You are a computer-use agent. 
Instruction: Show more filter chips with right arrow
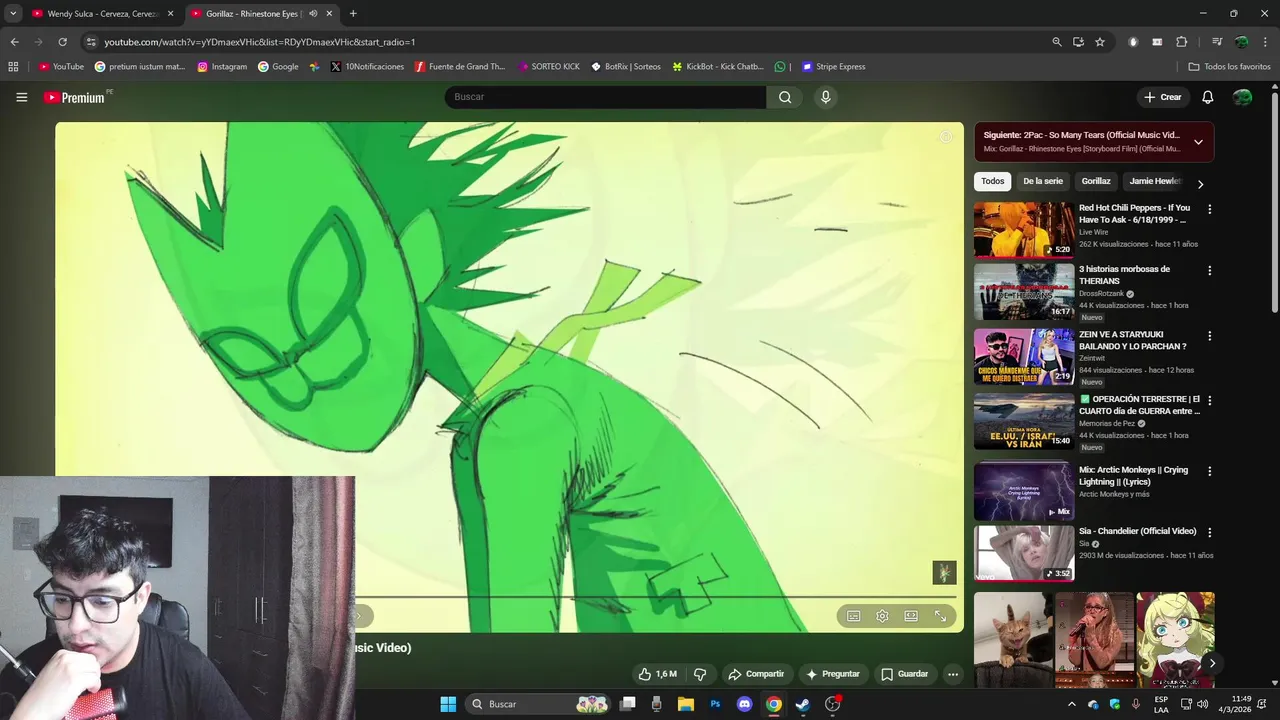point(1200,184)
